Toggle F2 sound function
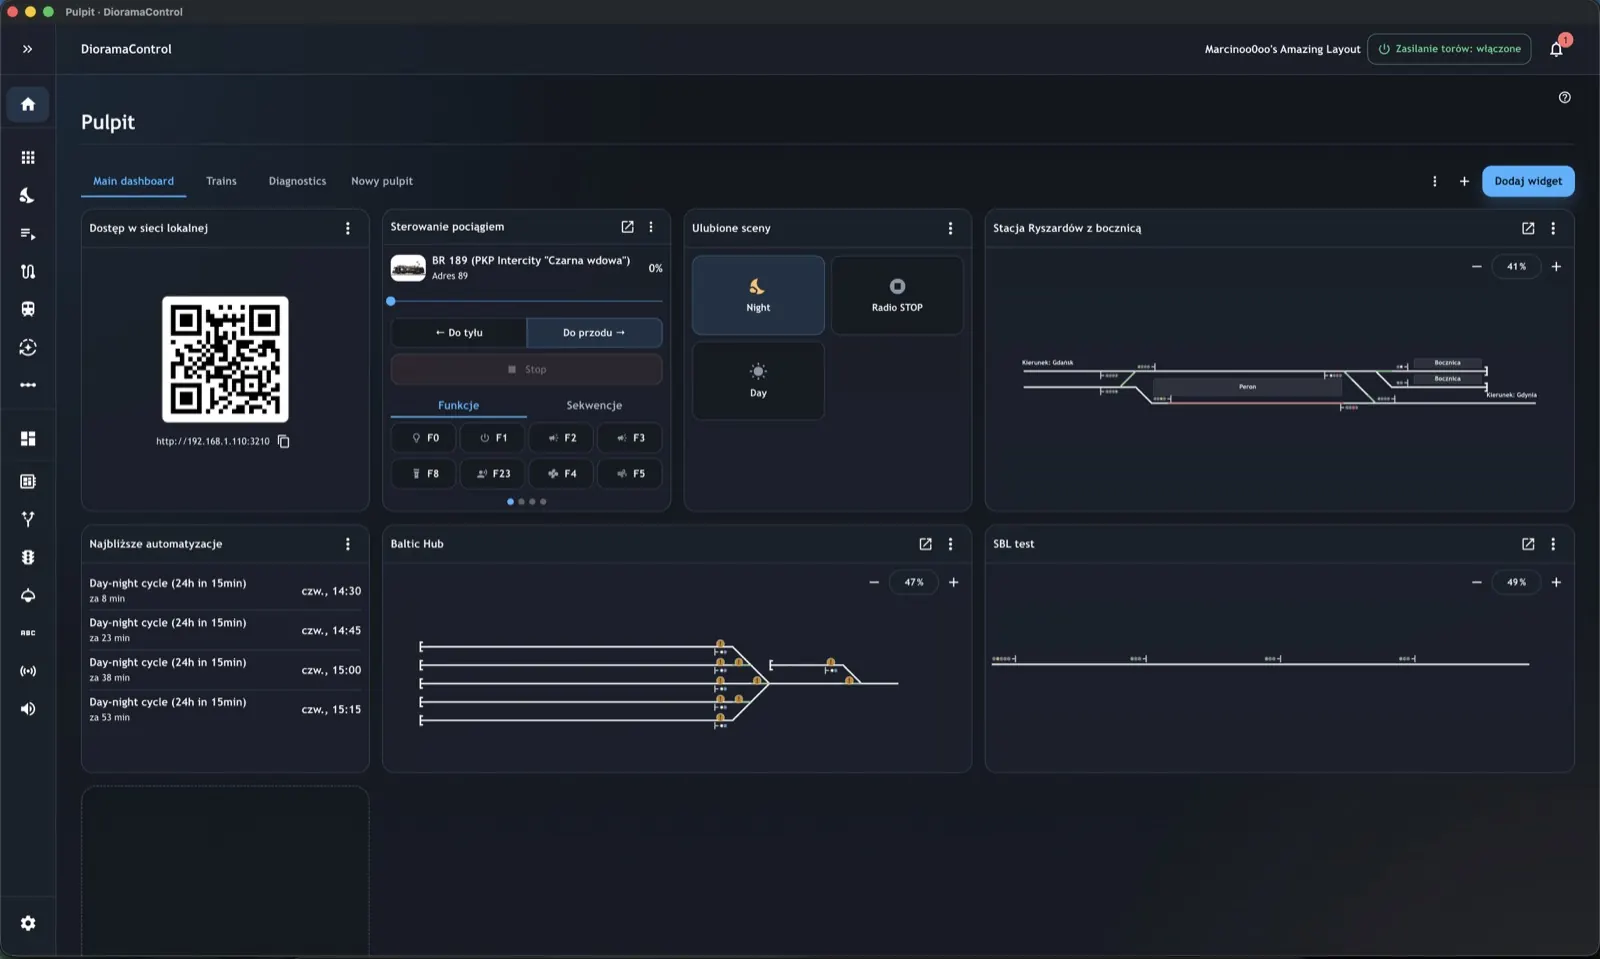Viewport: 1600px width, 959px height. [x=561, y=438]
